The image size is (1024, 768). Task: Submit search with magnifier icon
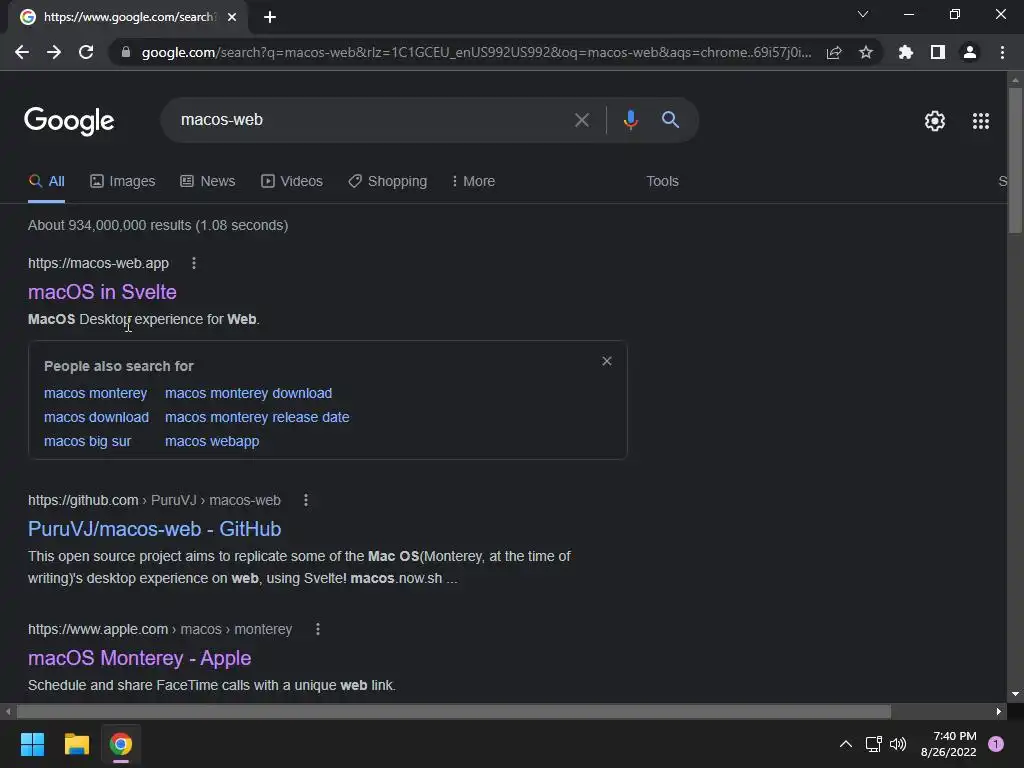coord(670,120)
